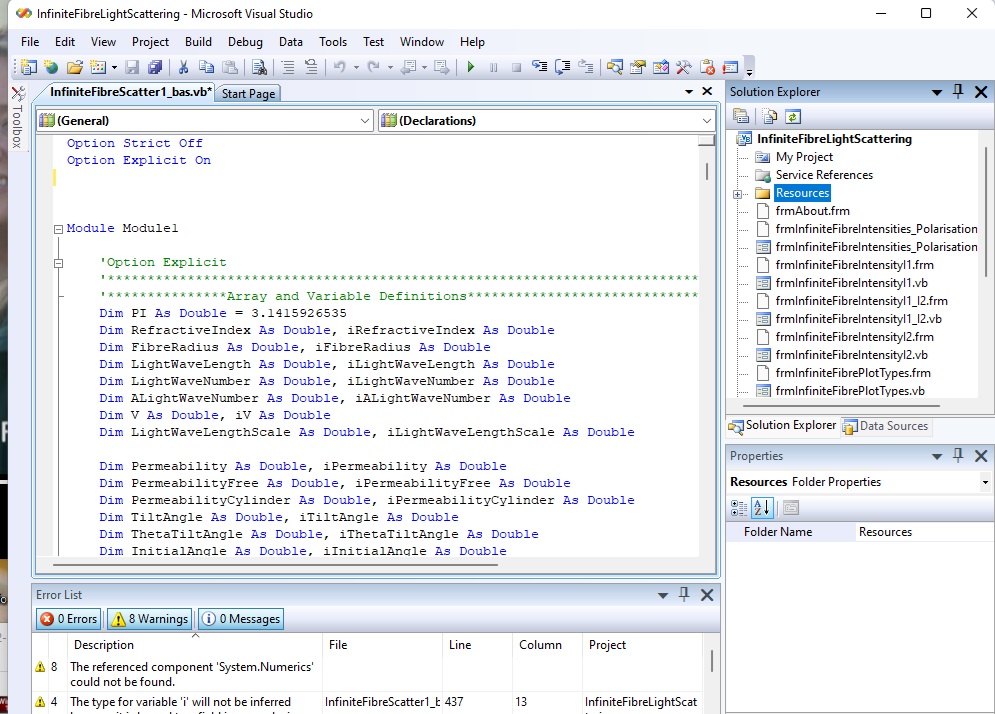
Task: Click the code editor vertical scrollbar thumb
Action: tap(706, 171)
